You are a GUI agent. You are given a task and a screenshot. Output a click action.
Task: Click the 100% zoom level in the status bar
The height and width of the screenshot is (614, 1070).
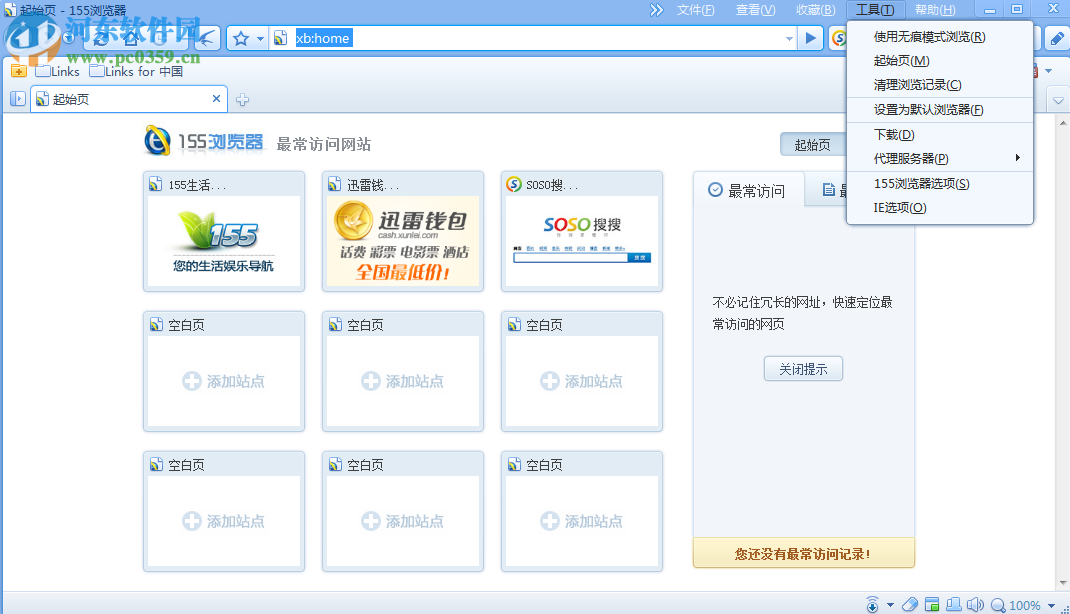pos(1024,605)
